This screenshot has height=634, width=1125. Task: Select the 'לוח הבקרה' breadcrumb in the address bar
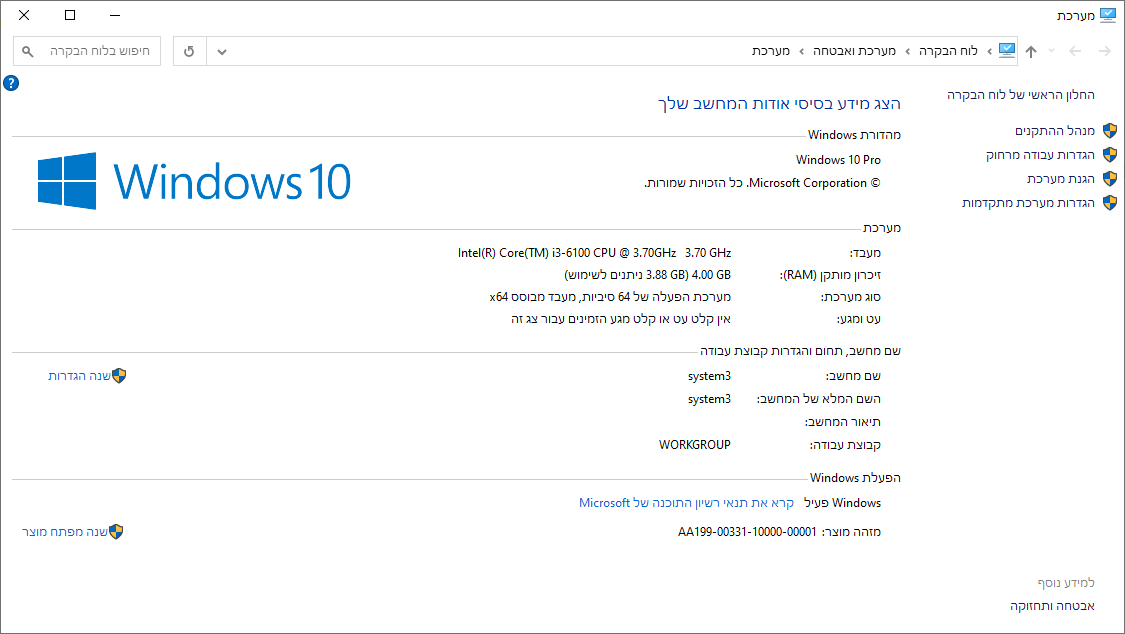(949, 51)
